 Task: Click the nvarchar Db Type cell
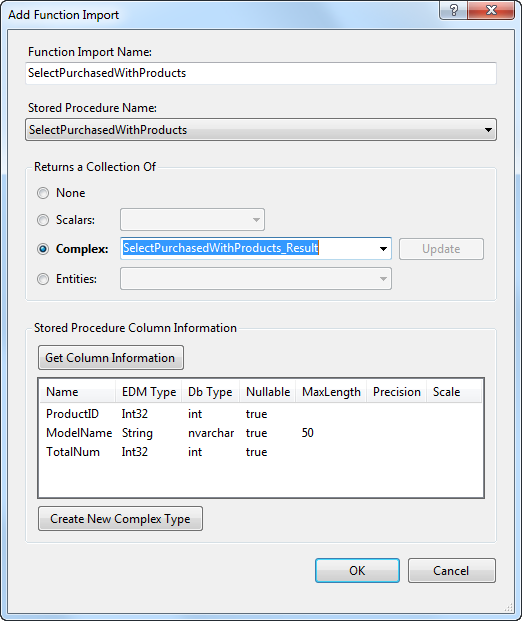pos(211,433)
